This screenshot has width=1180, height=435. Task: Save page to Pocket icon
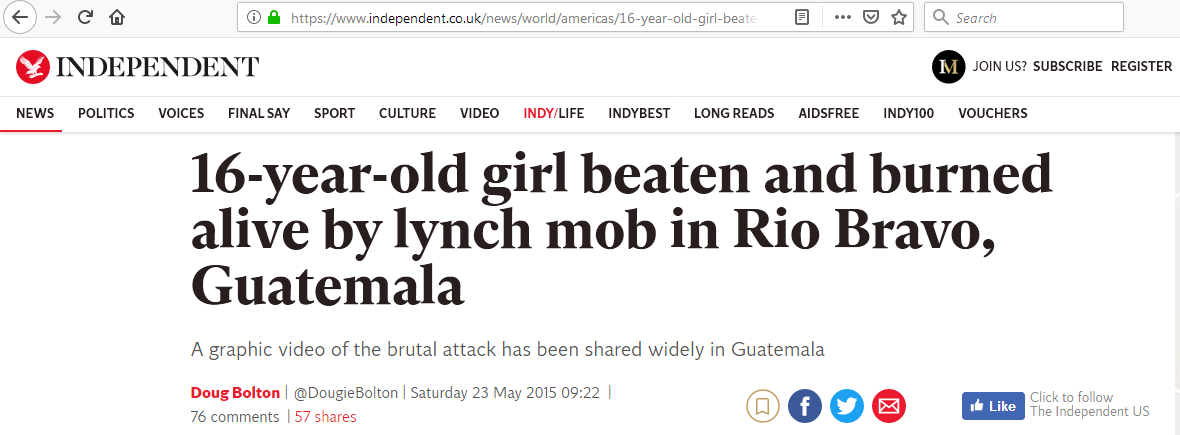click(871, 17)
